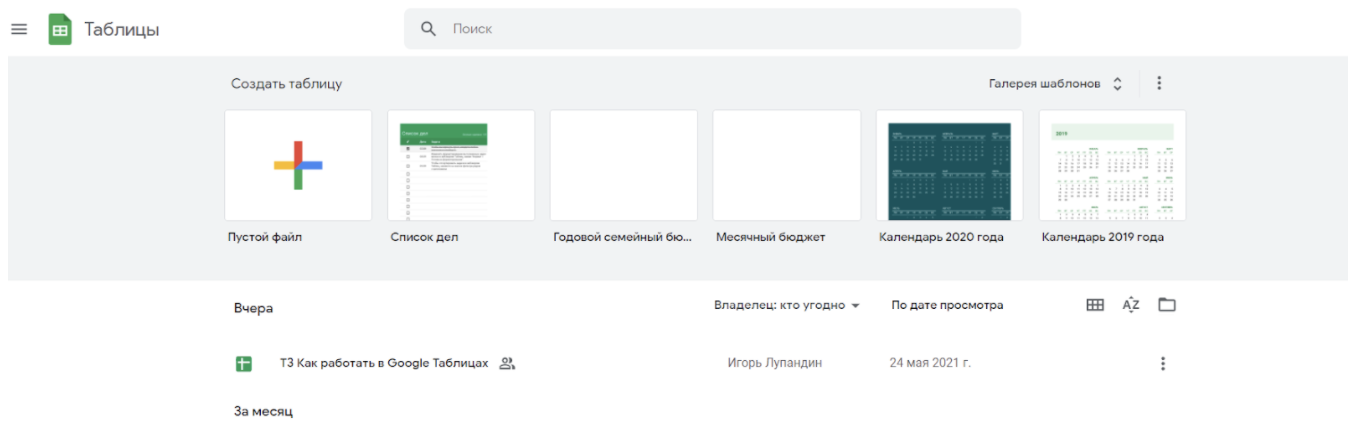1350x432 pixels.
Task: Open the Список дел template thumbnail
Action: point(461,165)
